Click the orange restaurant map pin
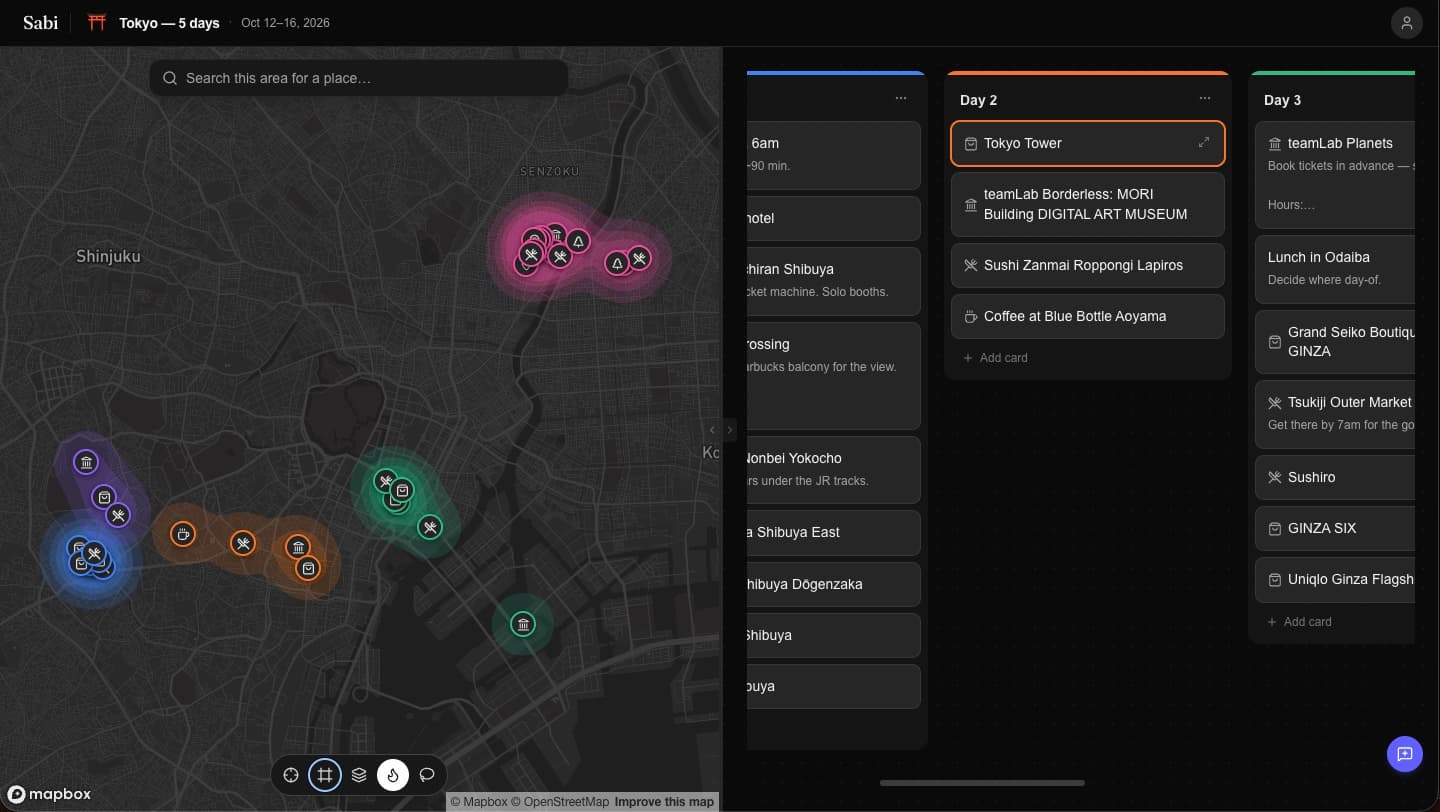 coord(243,543)
